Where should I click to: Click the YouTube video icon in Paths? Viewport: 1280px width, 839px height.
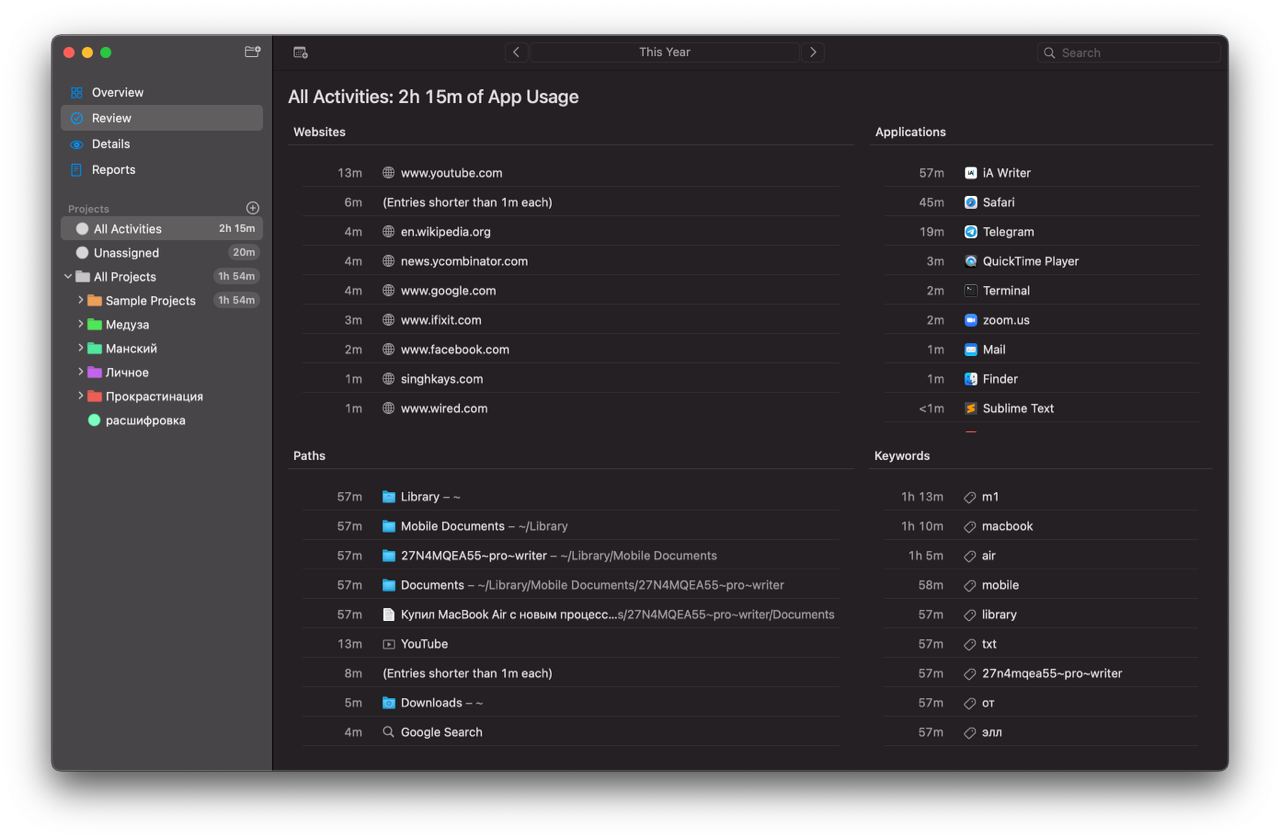pyautogui.click(x=389, y=644)
